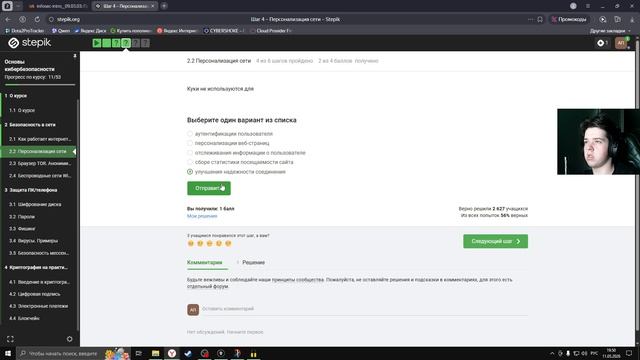Open File Explorer from the taskbar
This screenshot has height=360, width=640.
[x=156, y=353]
